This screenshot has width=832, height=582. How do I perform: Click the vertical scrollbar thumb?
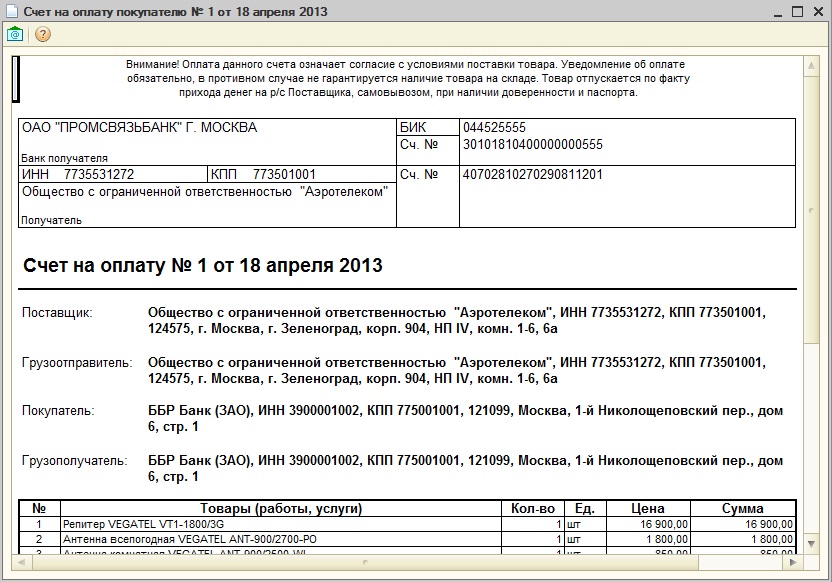811,210
